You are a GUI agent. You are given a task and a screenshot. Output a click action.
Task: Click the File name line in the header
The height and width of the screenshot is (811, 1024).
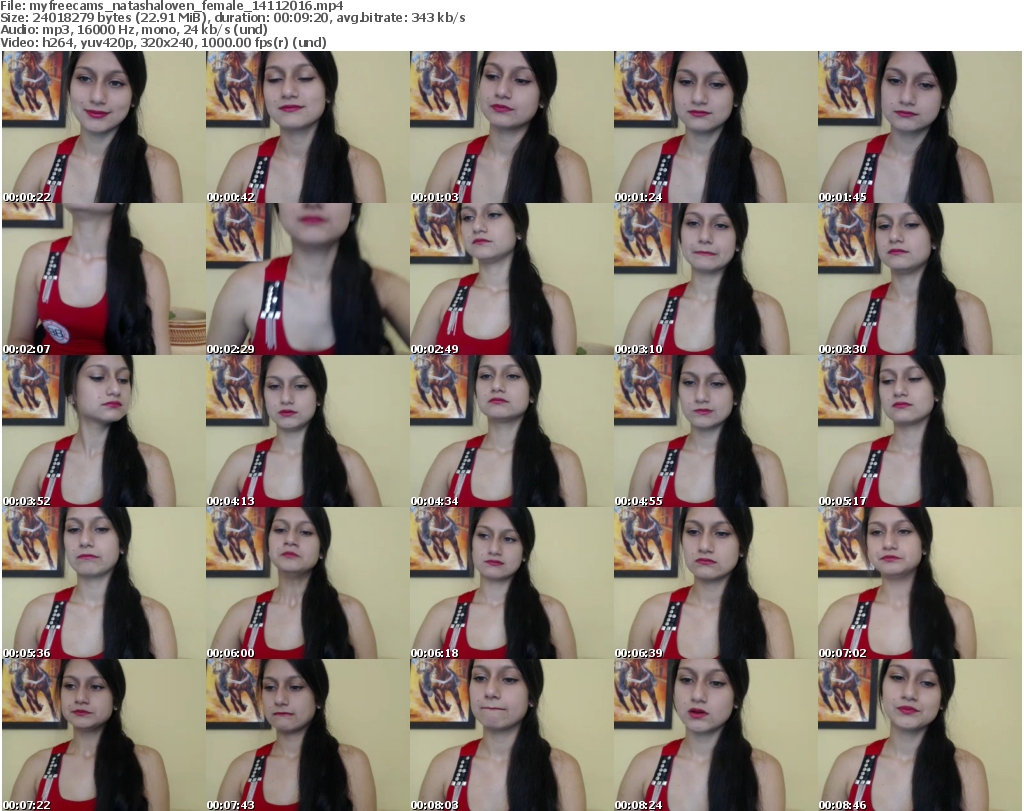(172, 6)
